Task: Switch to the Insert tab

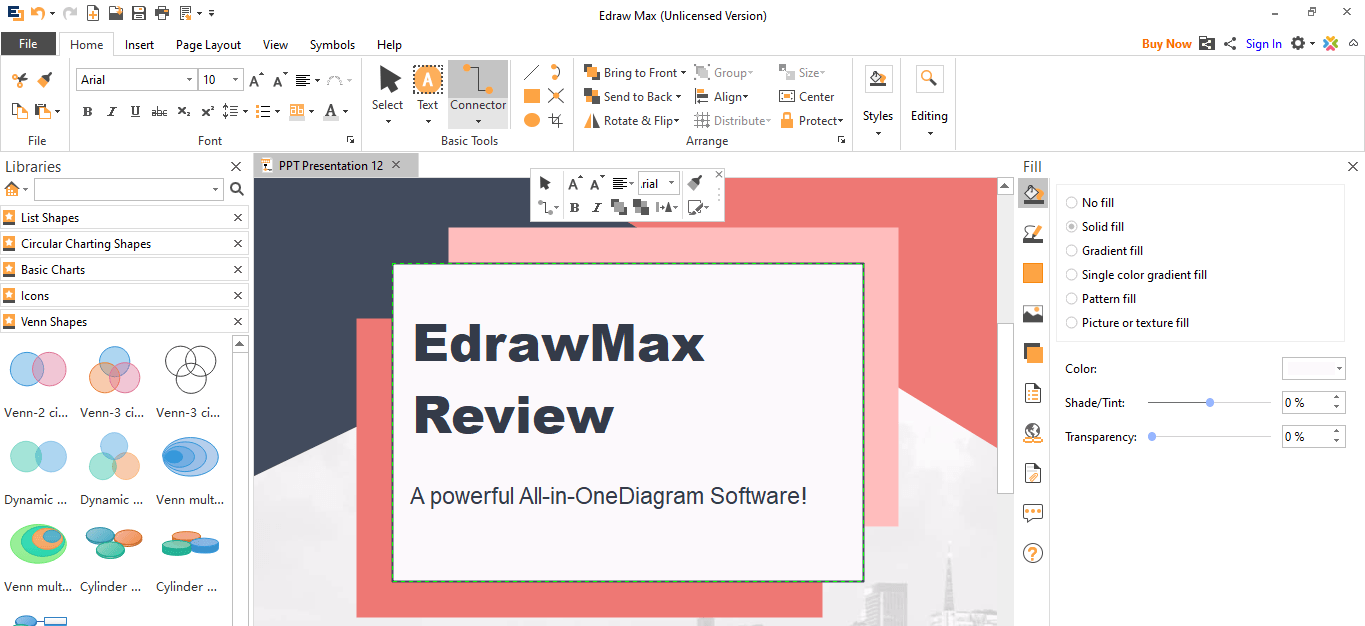Action: coord(139,45)
